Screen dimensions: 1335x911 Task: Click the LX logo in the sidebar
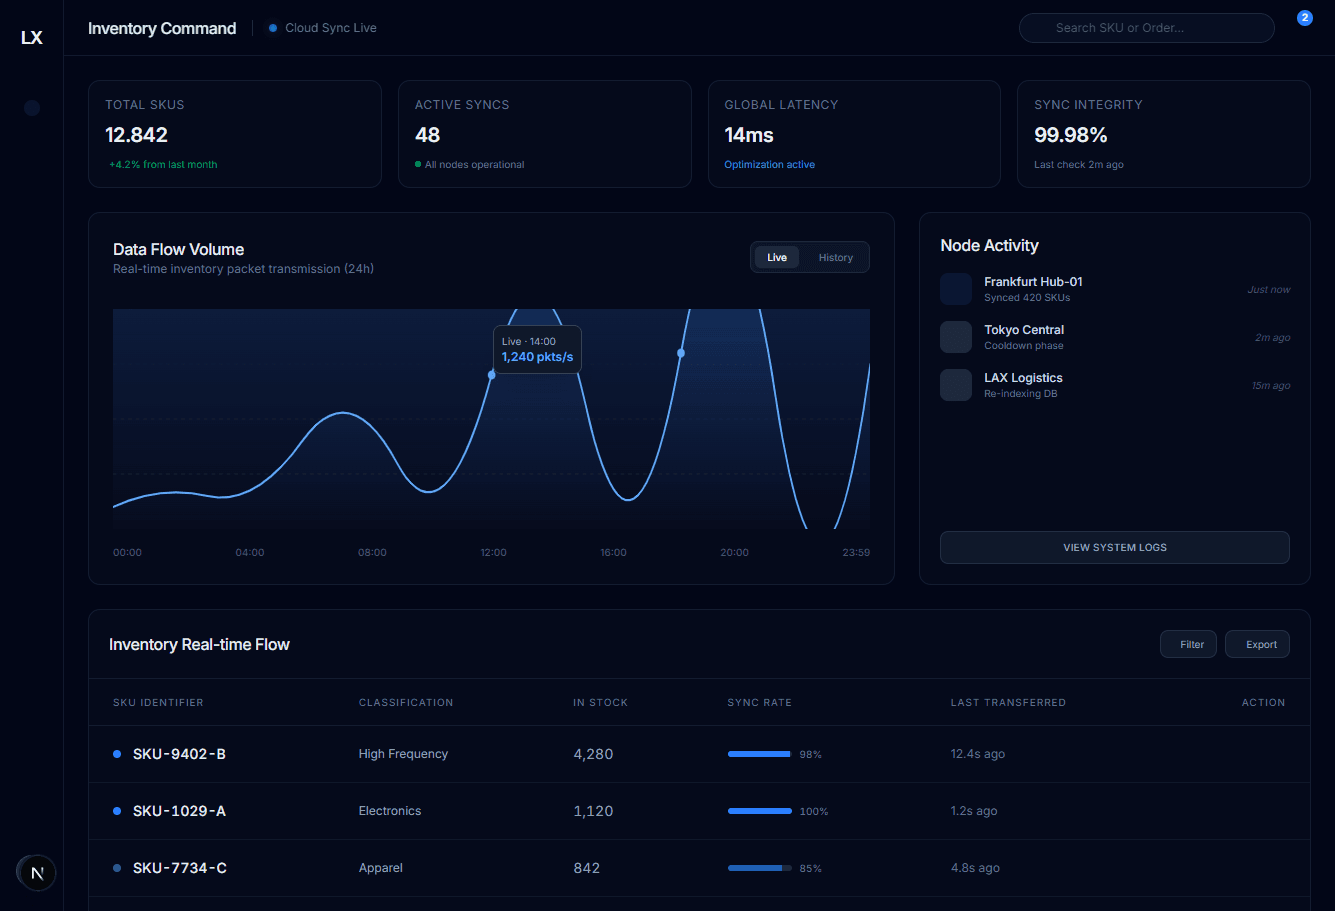pos(32,37)
